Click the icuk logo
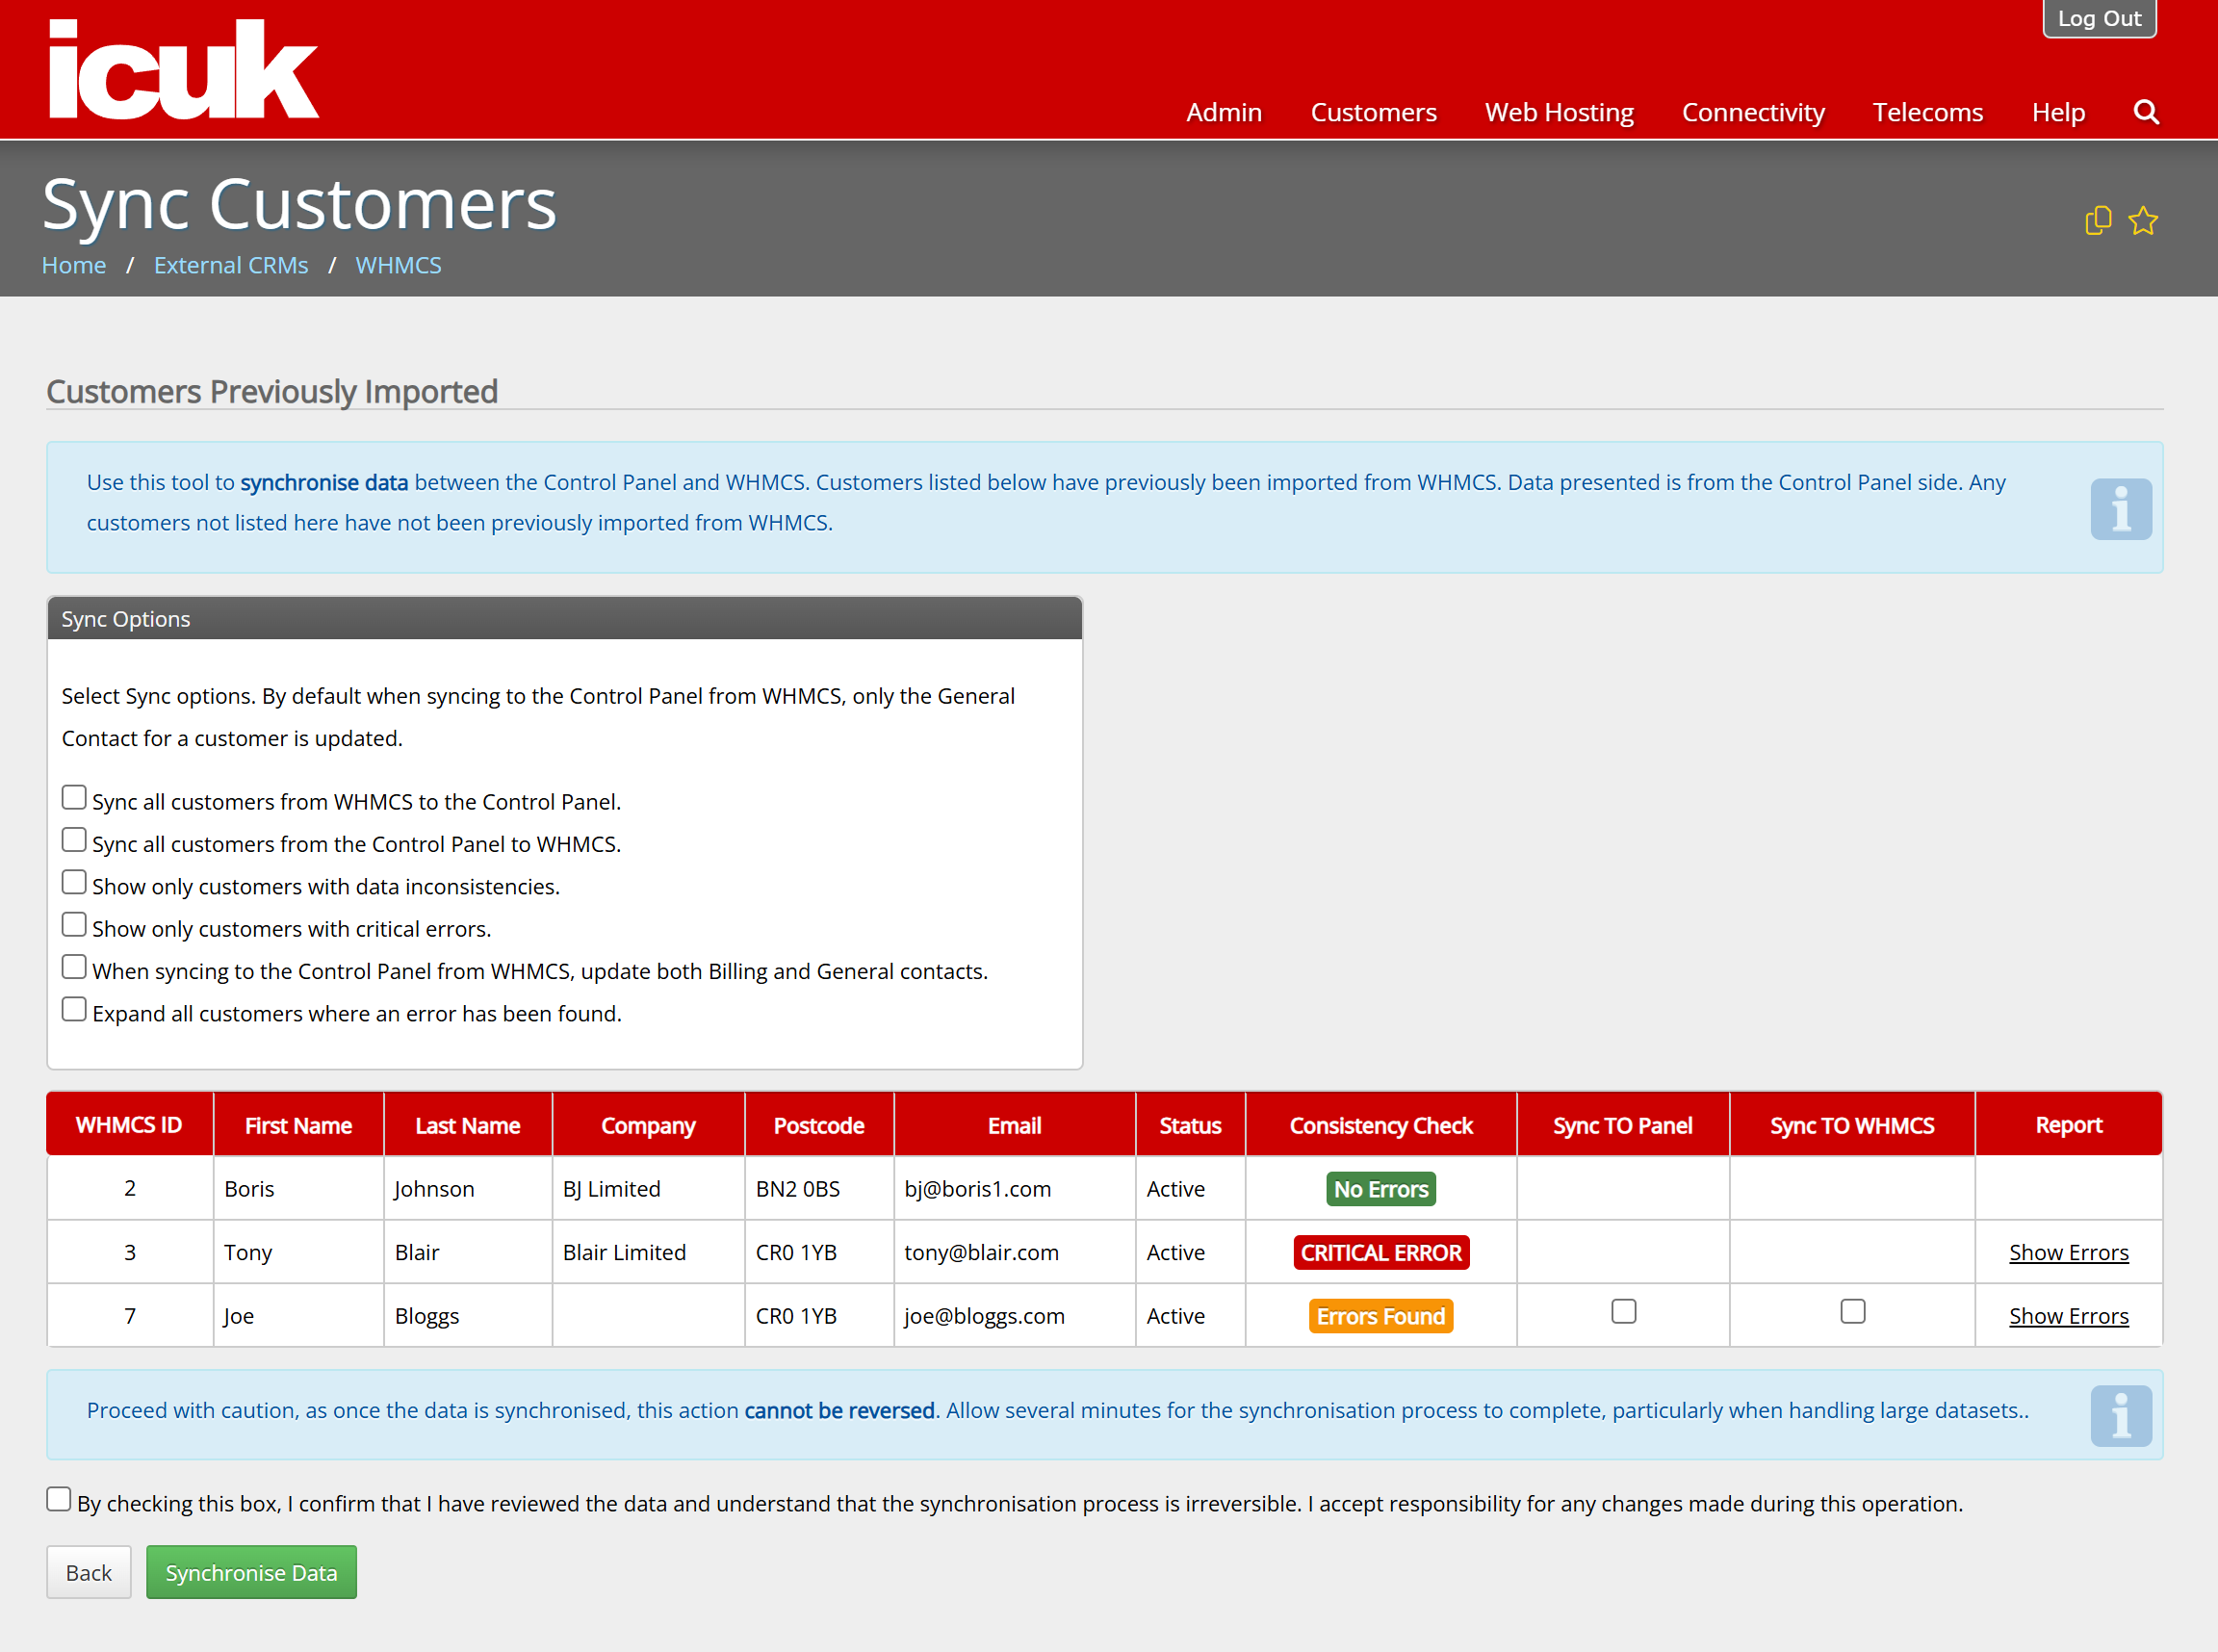This screenshot has height=1652, width=2218. tap(184, 70)
